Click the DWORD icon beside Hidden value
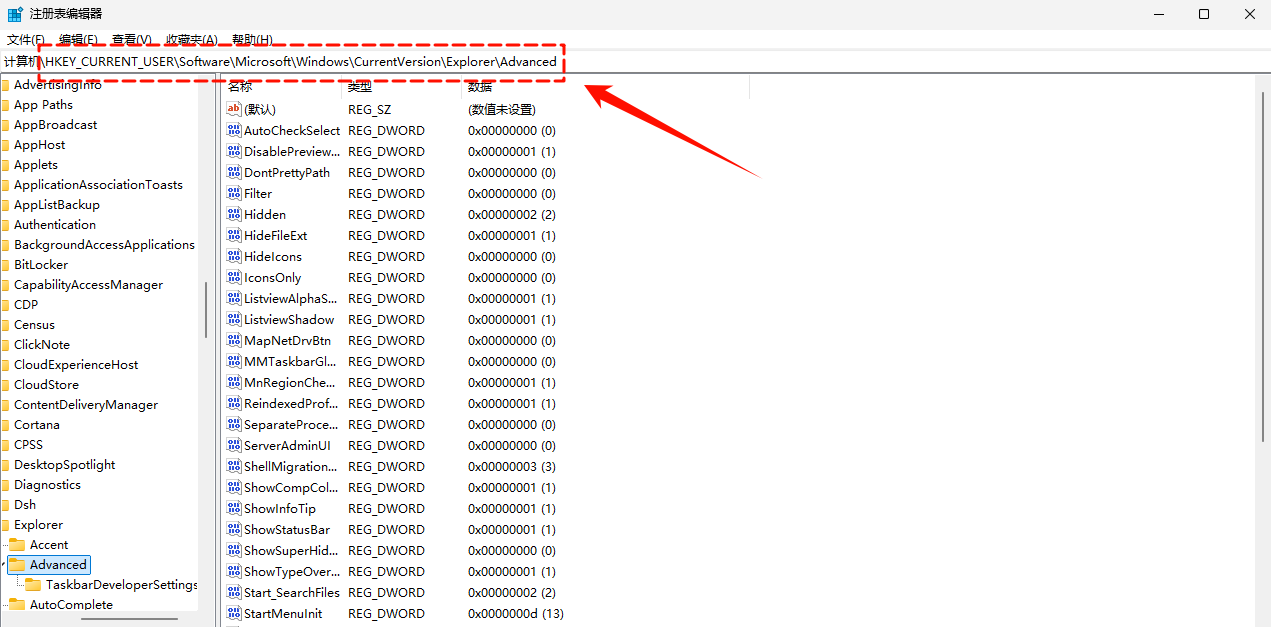Image resolution: width=1271 pixels, height=627 pixels. point(234,215)
